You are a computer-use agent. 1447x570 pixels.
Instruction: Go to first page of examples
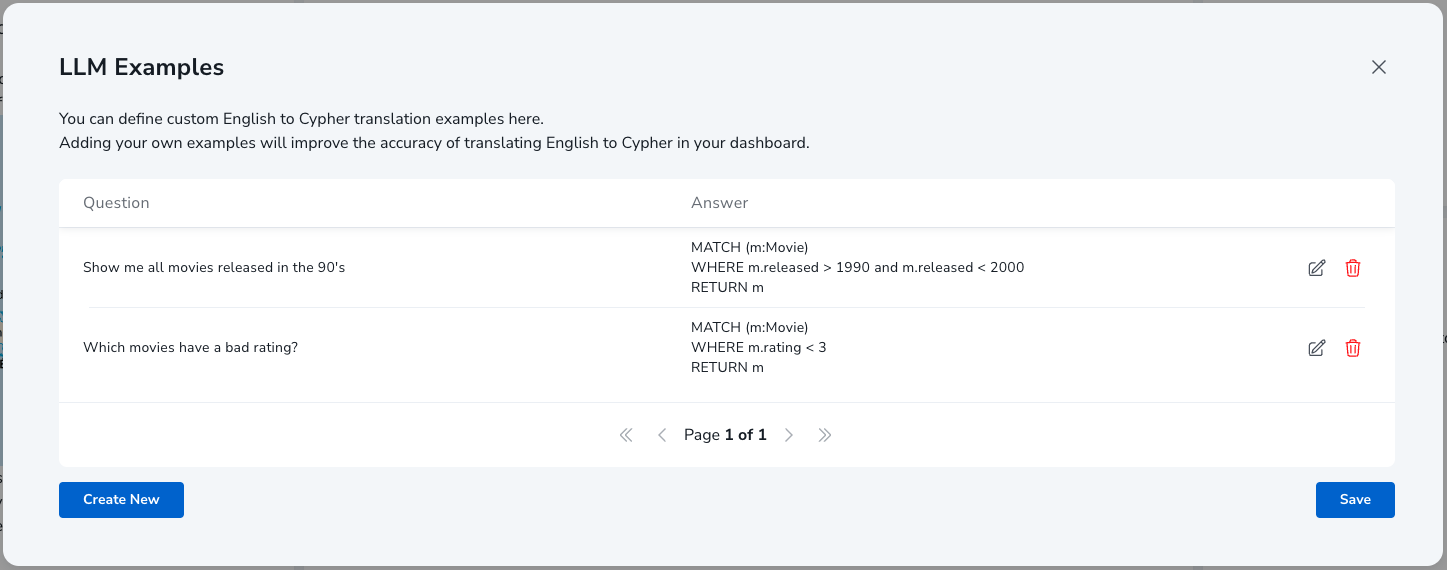click(x=626, y=435)
